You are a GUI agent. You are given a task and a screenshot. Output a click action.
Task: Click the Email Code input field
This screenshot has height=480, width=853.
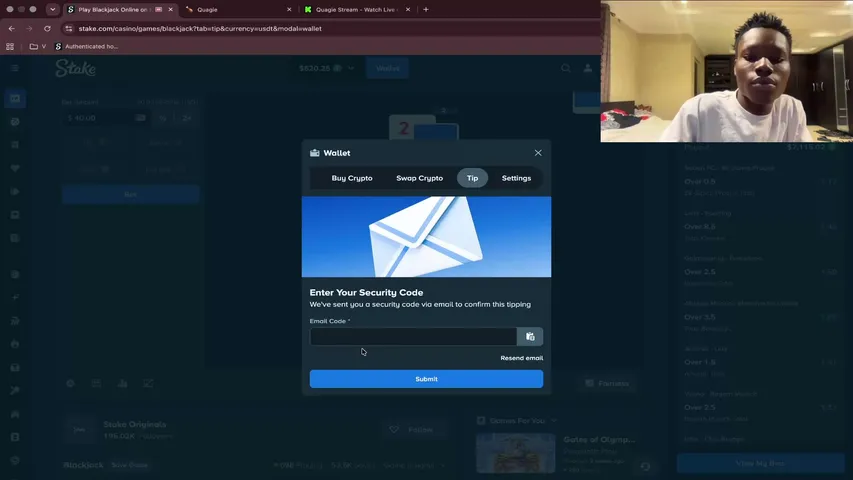[x=413, y=336]
